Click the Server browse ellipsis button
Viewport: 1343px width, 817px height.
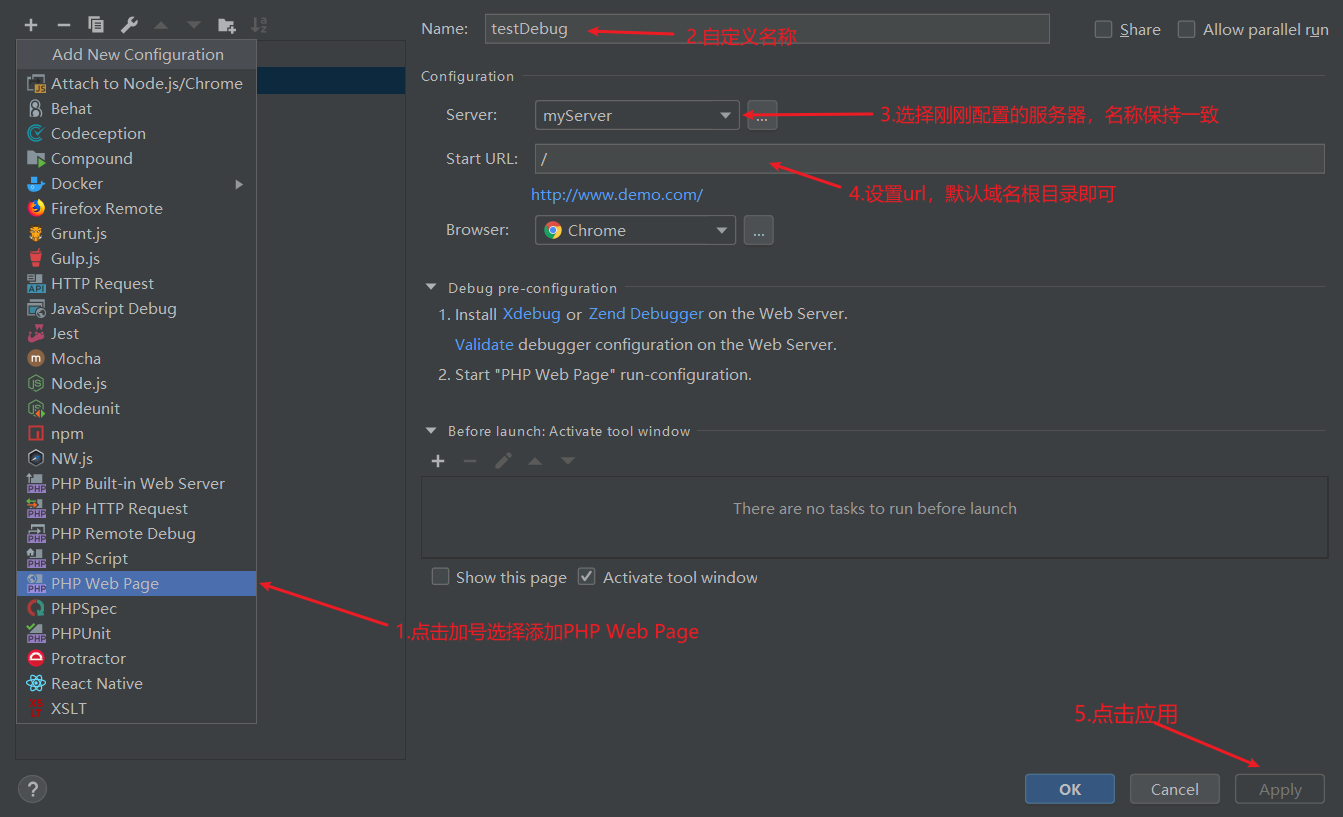tap(761, 116)
